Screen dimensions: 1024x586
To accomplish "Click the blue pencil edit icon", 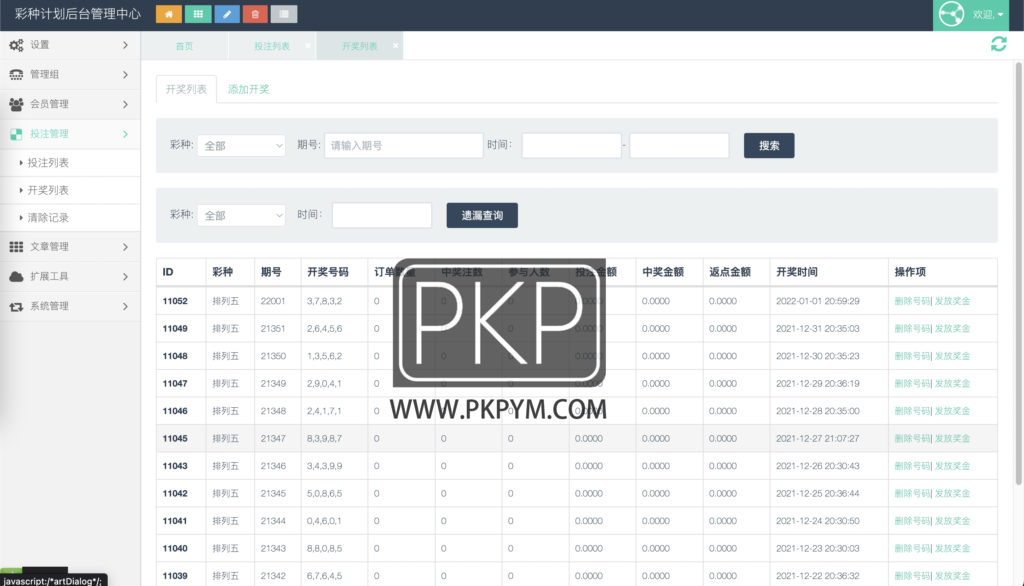I will (227, 14).
